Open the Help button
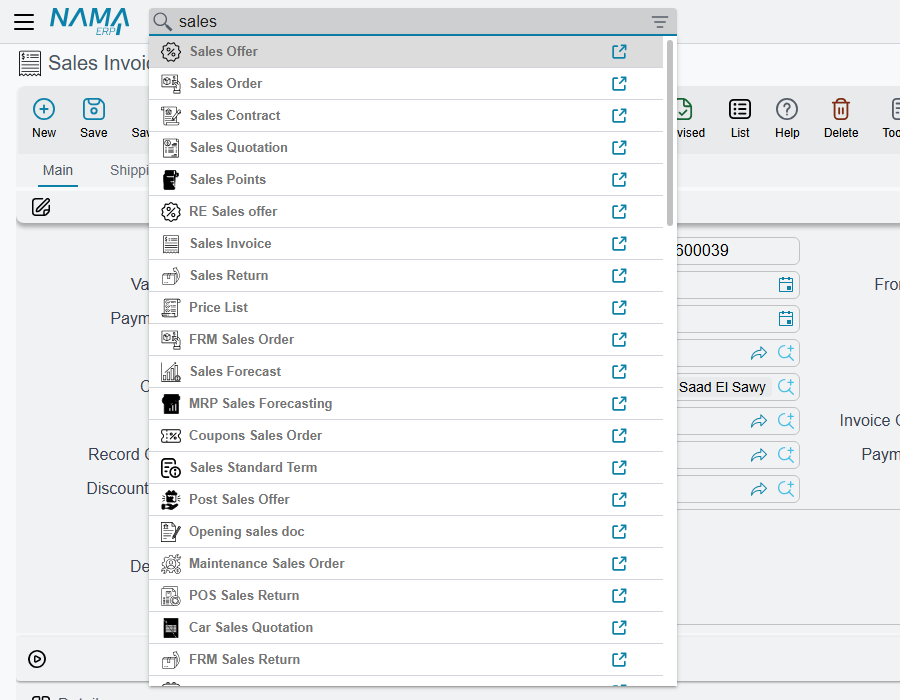900x700 pixels. click(787, 119)
